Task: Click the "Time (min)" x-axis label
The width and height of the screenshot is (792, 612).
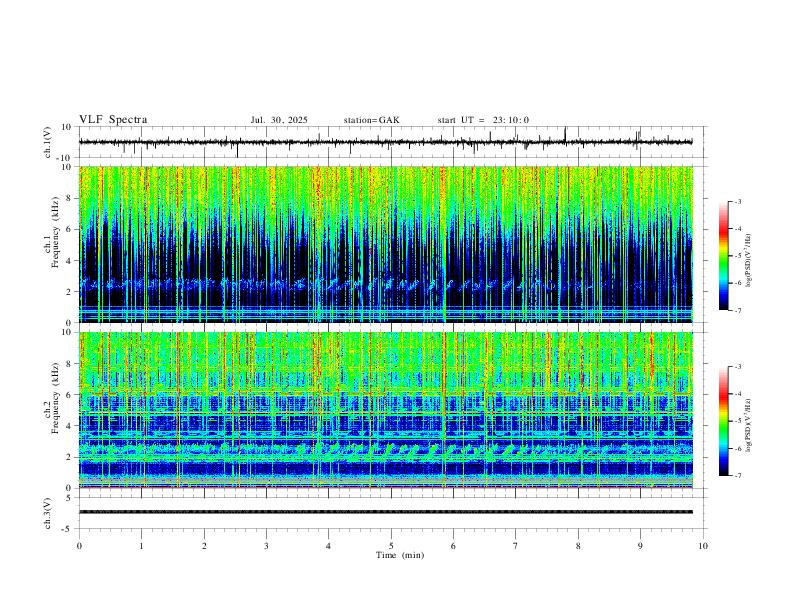Action: (x=400, y=555)
